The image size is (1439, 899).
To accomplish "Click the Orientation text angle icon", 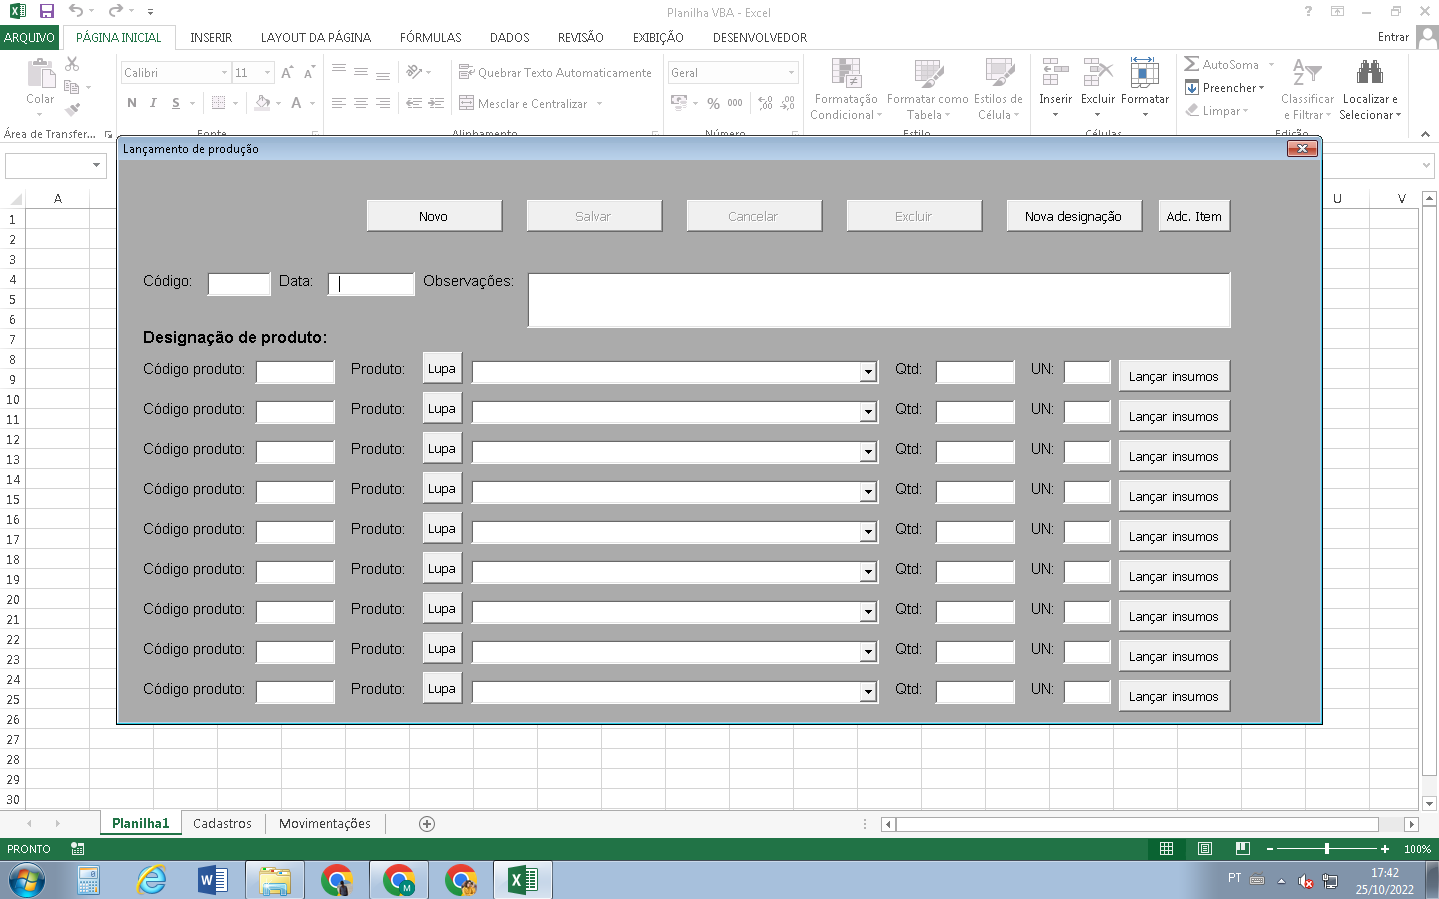I will click(414, 72).
